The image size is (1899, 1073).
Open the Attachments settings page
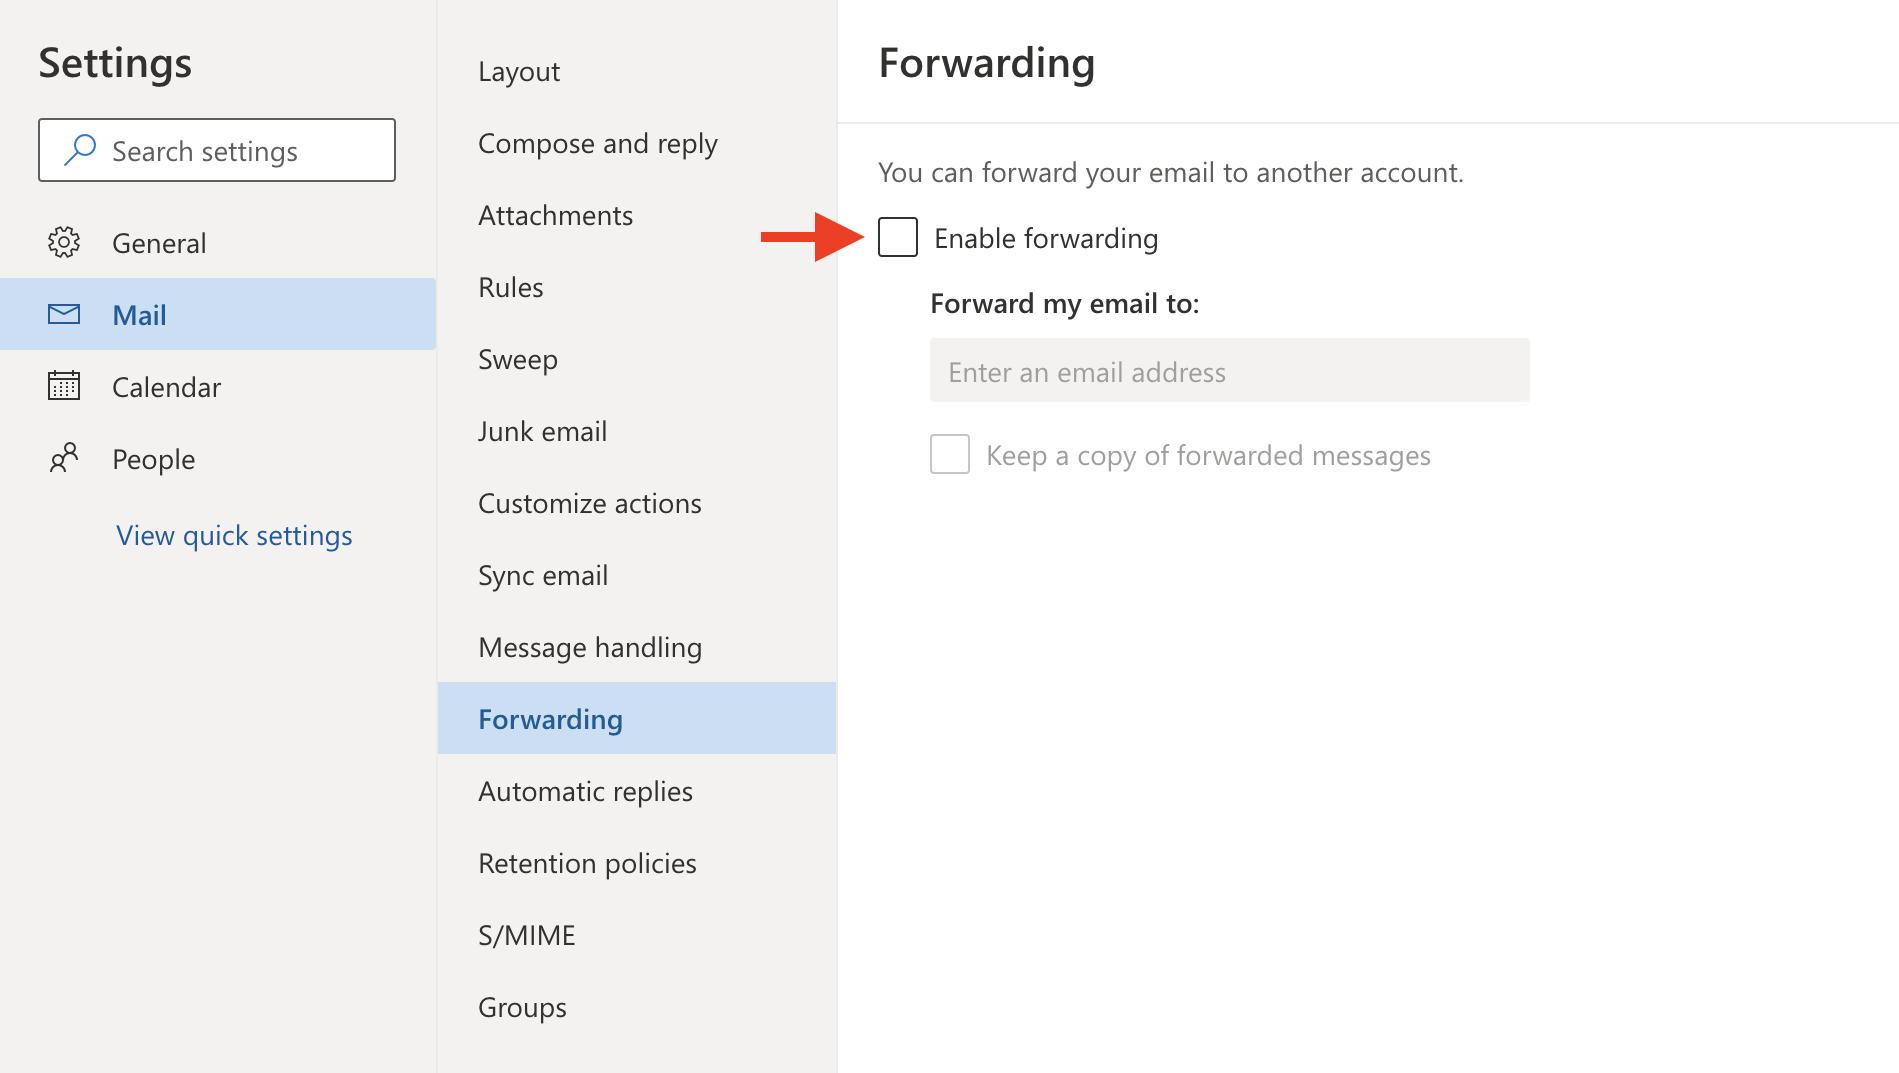(x=637, y=215)
